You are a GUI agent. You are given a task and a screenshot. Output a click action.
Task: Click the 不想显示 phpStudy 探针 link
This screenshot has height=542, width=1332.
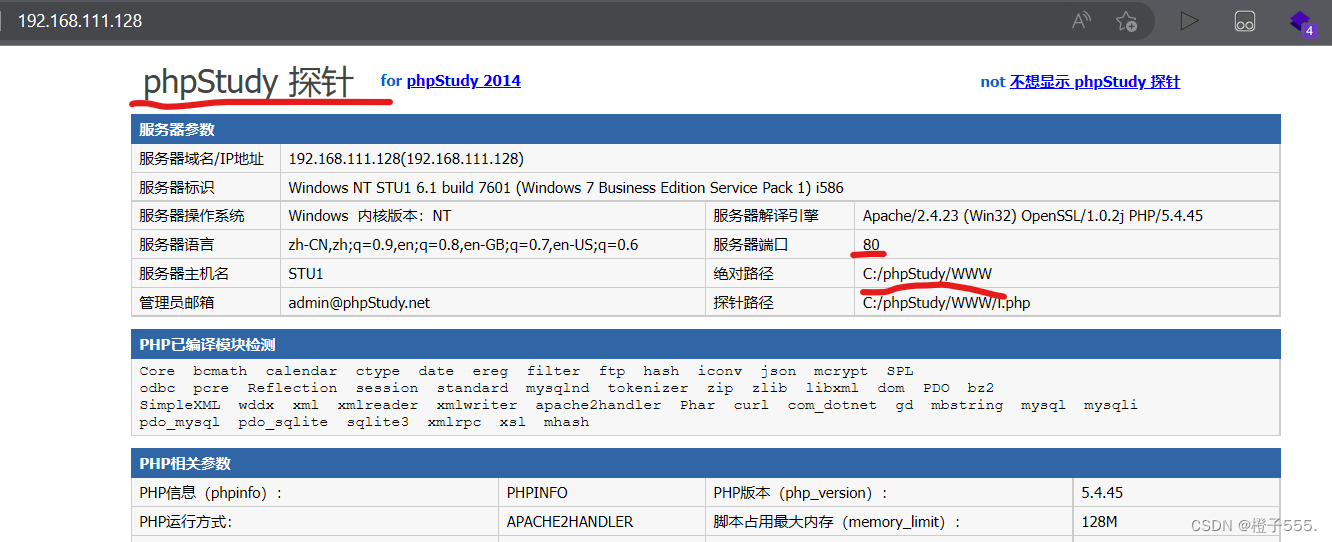pyautogui.click(x=1094, y=82)
